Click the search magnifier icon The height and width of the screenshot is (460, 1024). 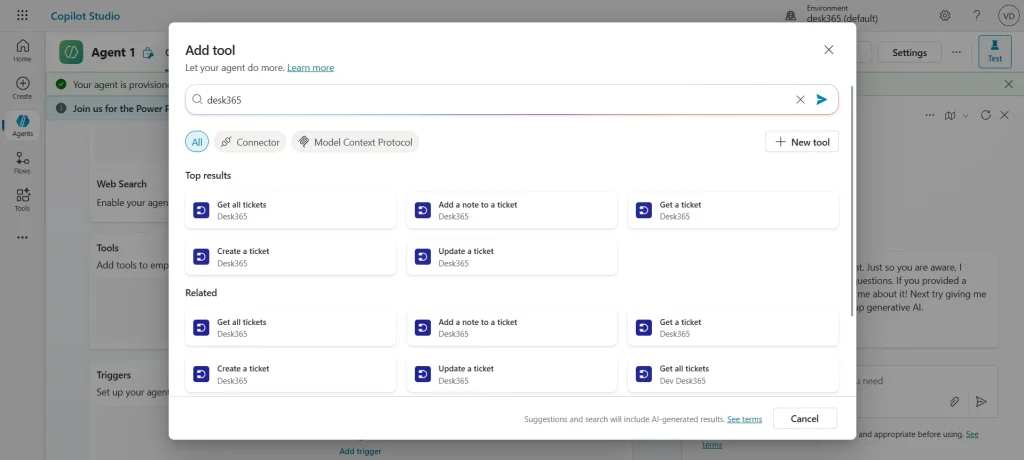(x=197, y=100)
